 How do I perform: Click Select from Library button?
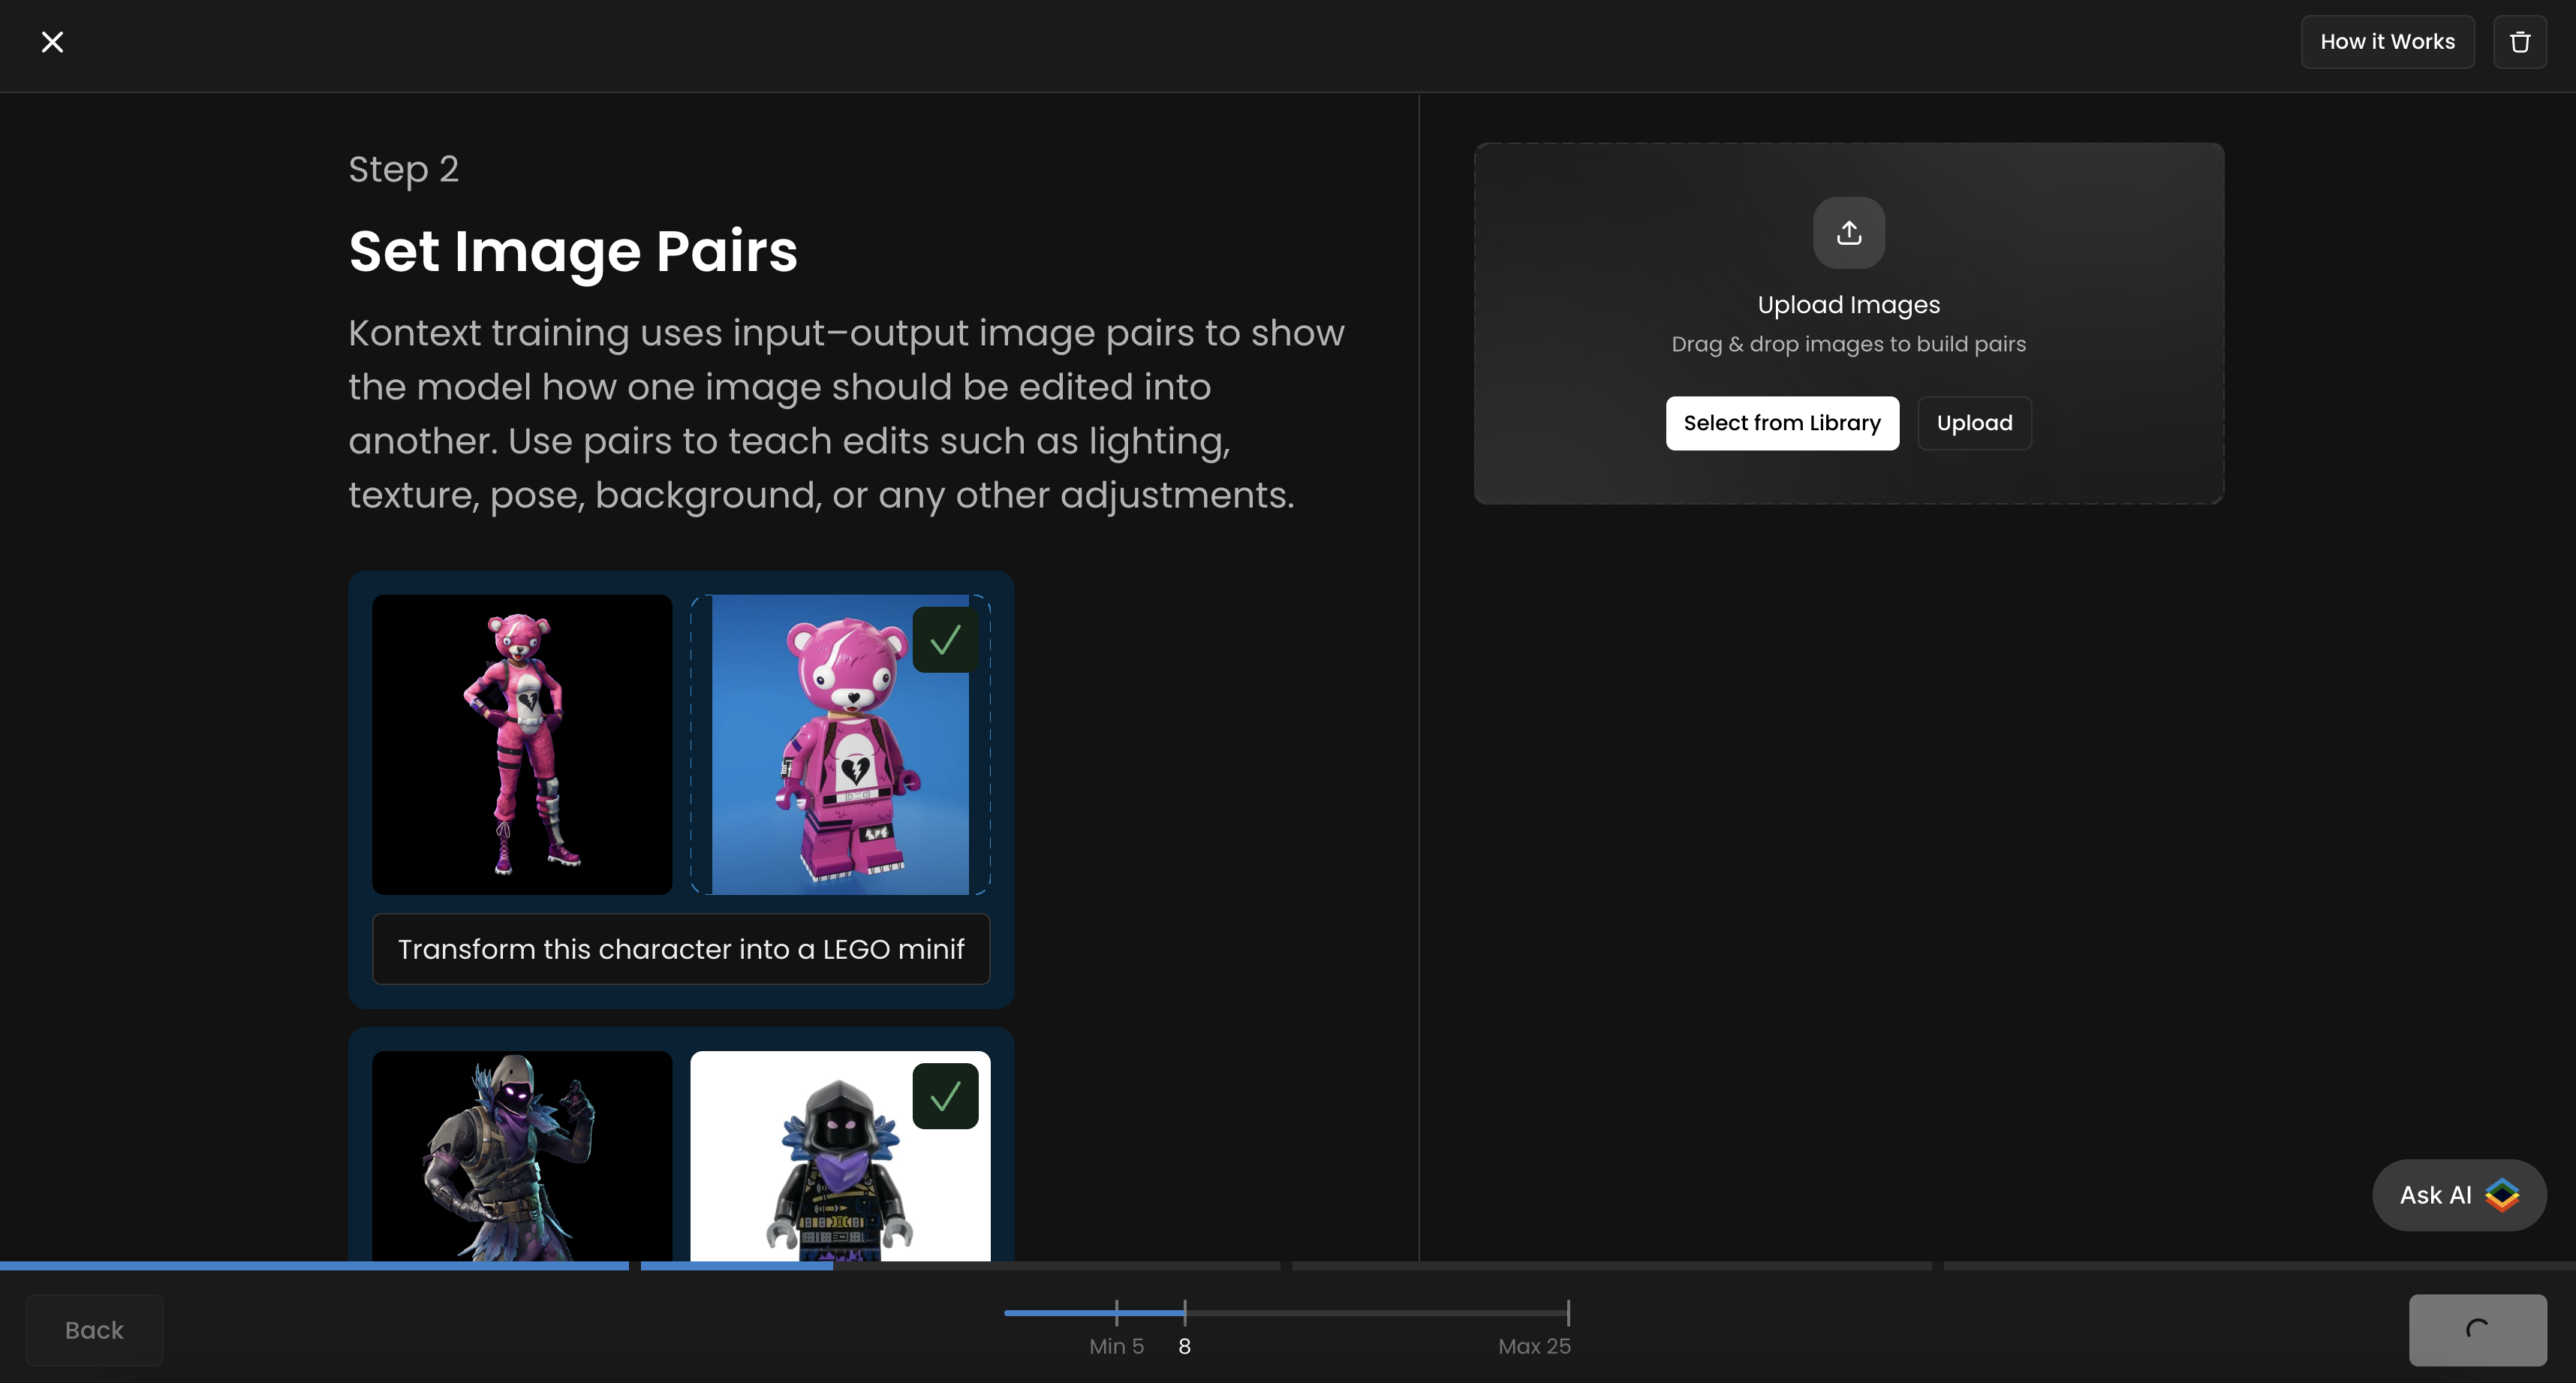(x=1781, y=423)
